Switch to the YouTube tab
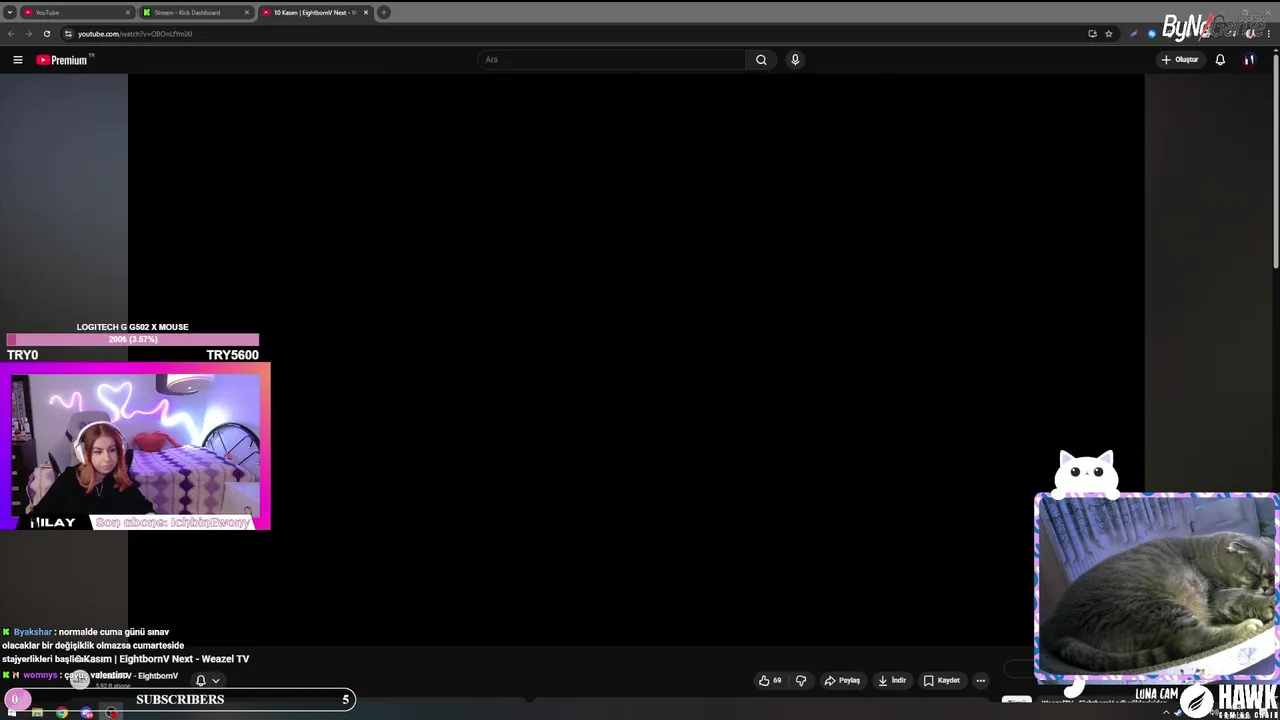 coord(77,12)
